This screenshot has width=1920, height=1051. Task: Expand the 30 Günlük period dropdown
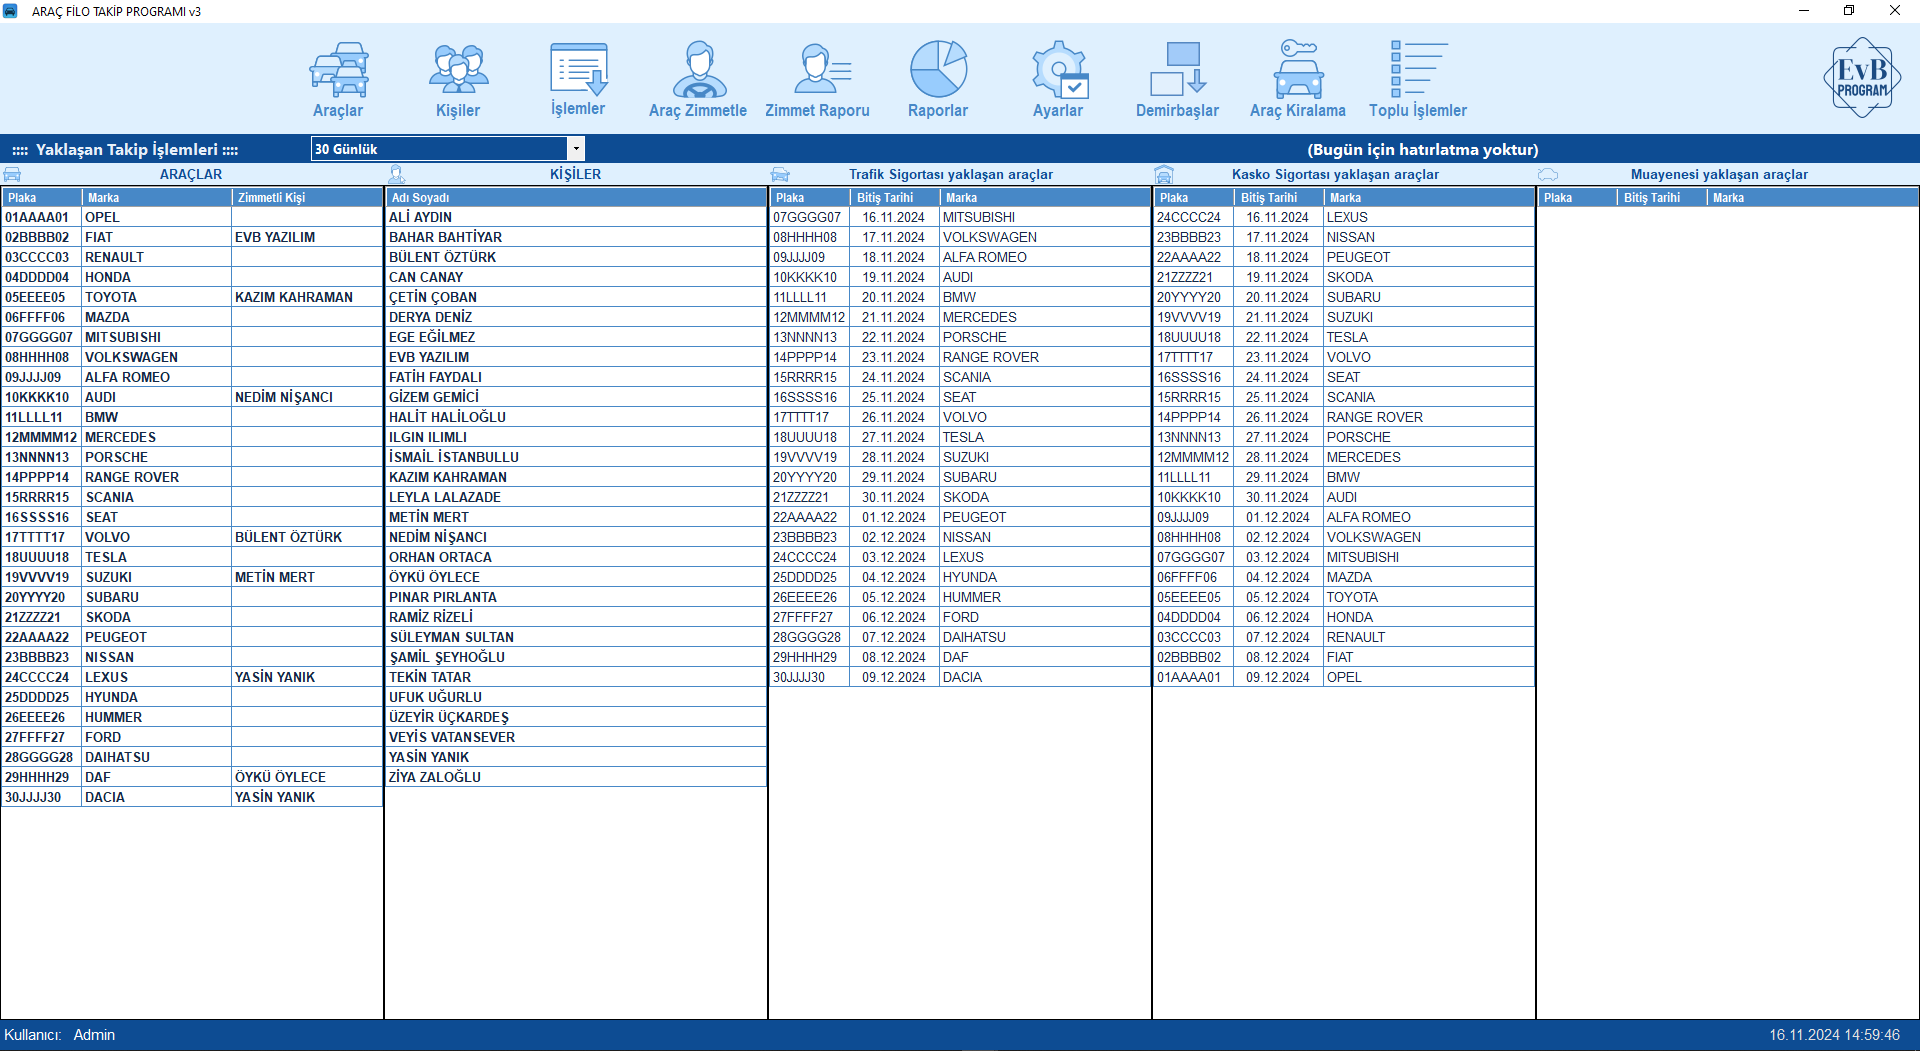(576, 149)
